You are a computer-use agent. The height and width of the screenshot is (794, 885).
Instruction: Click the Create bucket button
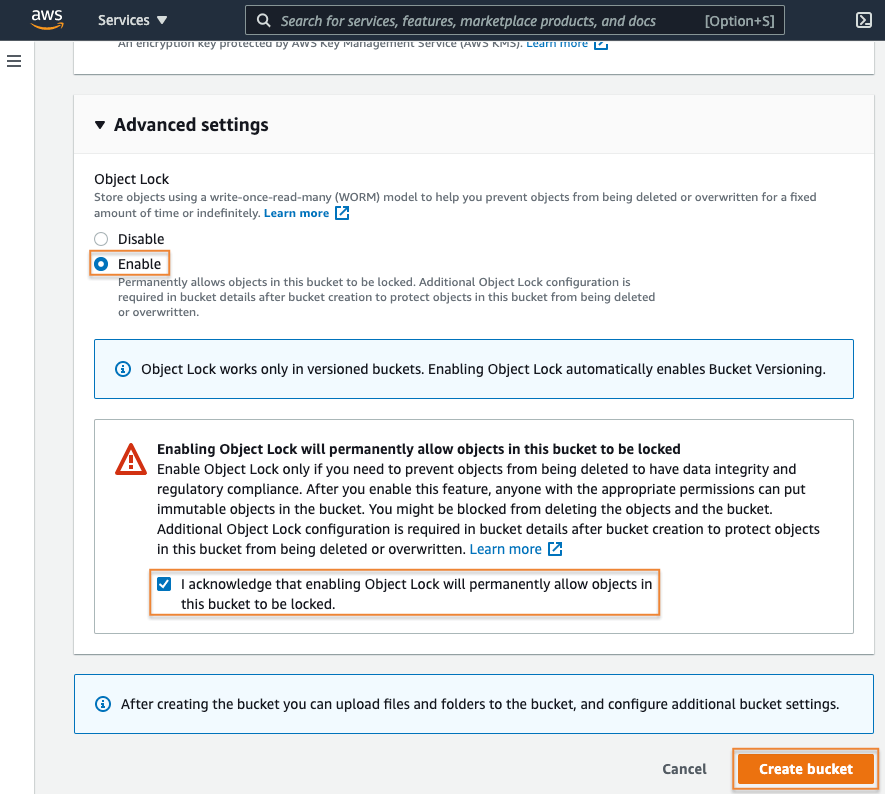[805, 768]
